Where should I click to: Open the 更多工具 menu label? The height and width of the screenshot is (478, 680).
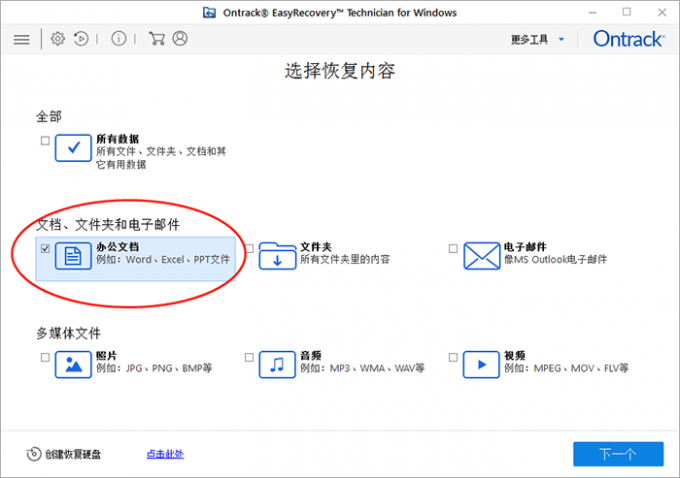click(x=529, y=39)
